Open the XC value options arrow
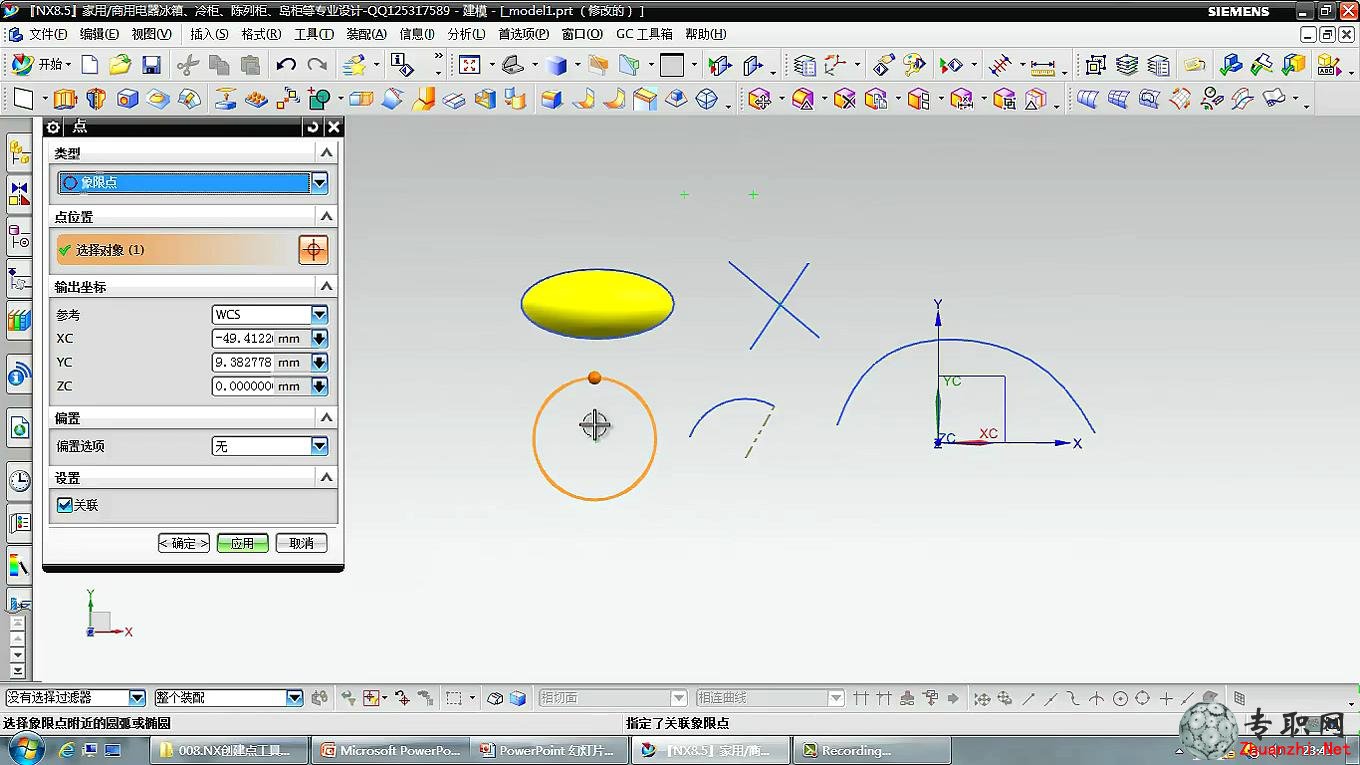The width and height of the screenshot is (1360, 765). click(319, 339)
